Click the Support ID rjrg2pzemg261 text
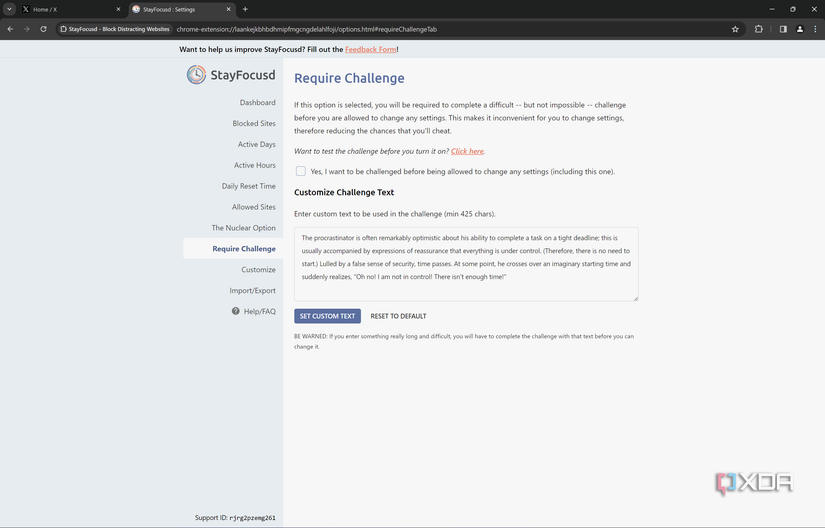The image size is (825, 528). click(235, 517)
